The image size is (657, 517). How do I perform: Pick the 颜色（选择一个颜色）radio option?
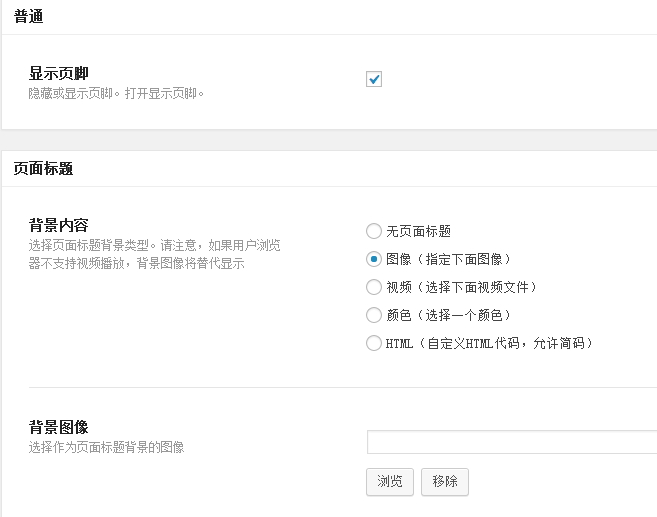tap(374, 315)
